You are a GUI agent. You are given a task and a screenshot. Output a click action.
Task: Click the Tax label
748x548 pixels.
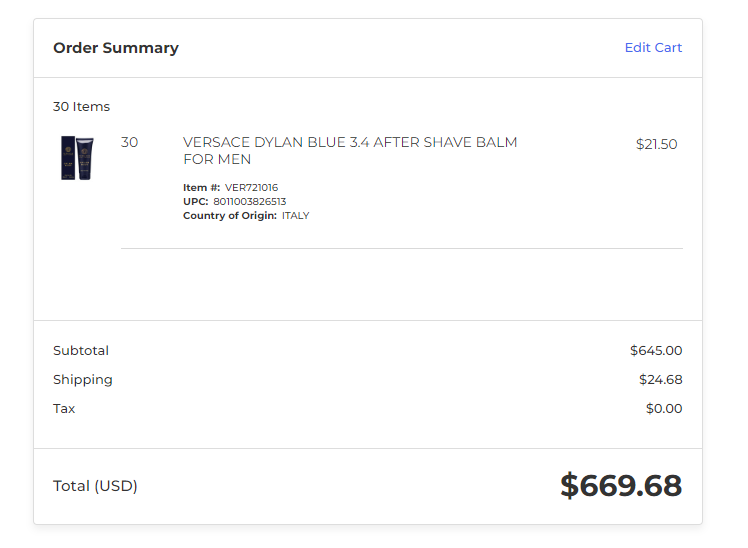64,409
